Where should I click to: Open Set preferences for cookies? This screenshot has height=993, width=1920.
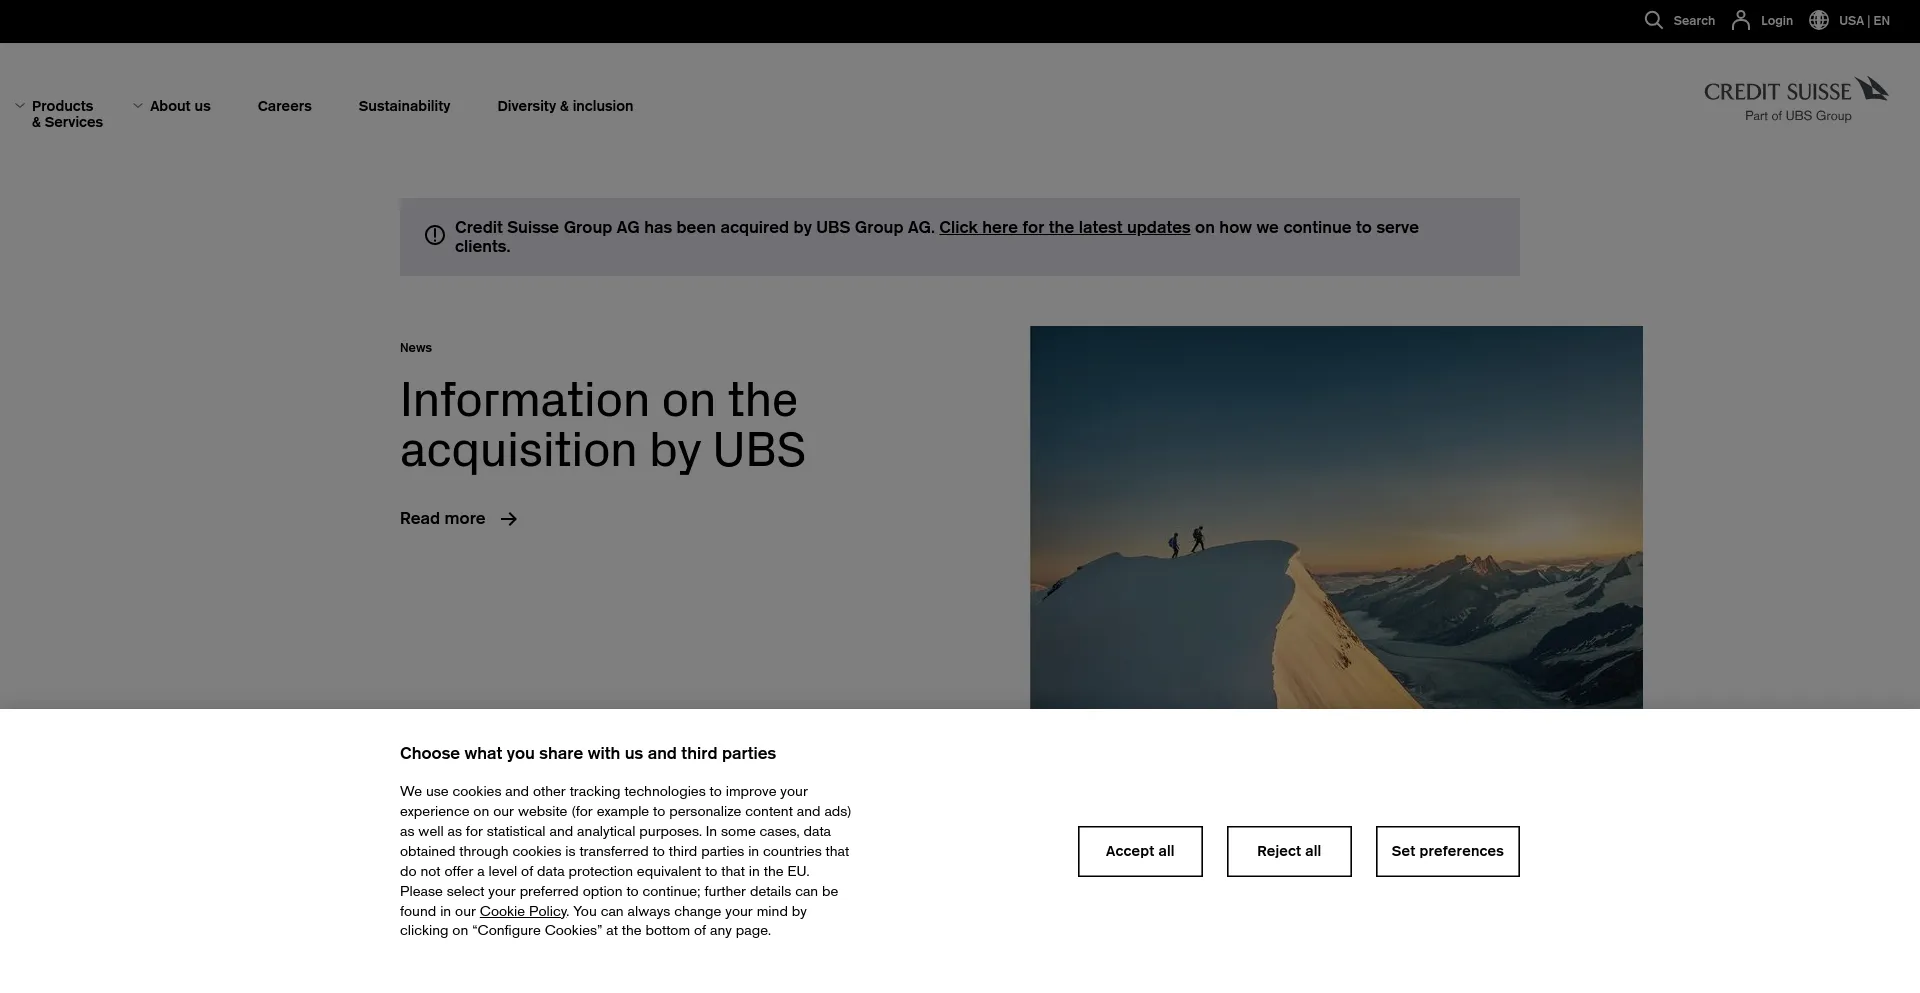[1448, 852]
